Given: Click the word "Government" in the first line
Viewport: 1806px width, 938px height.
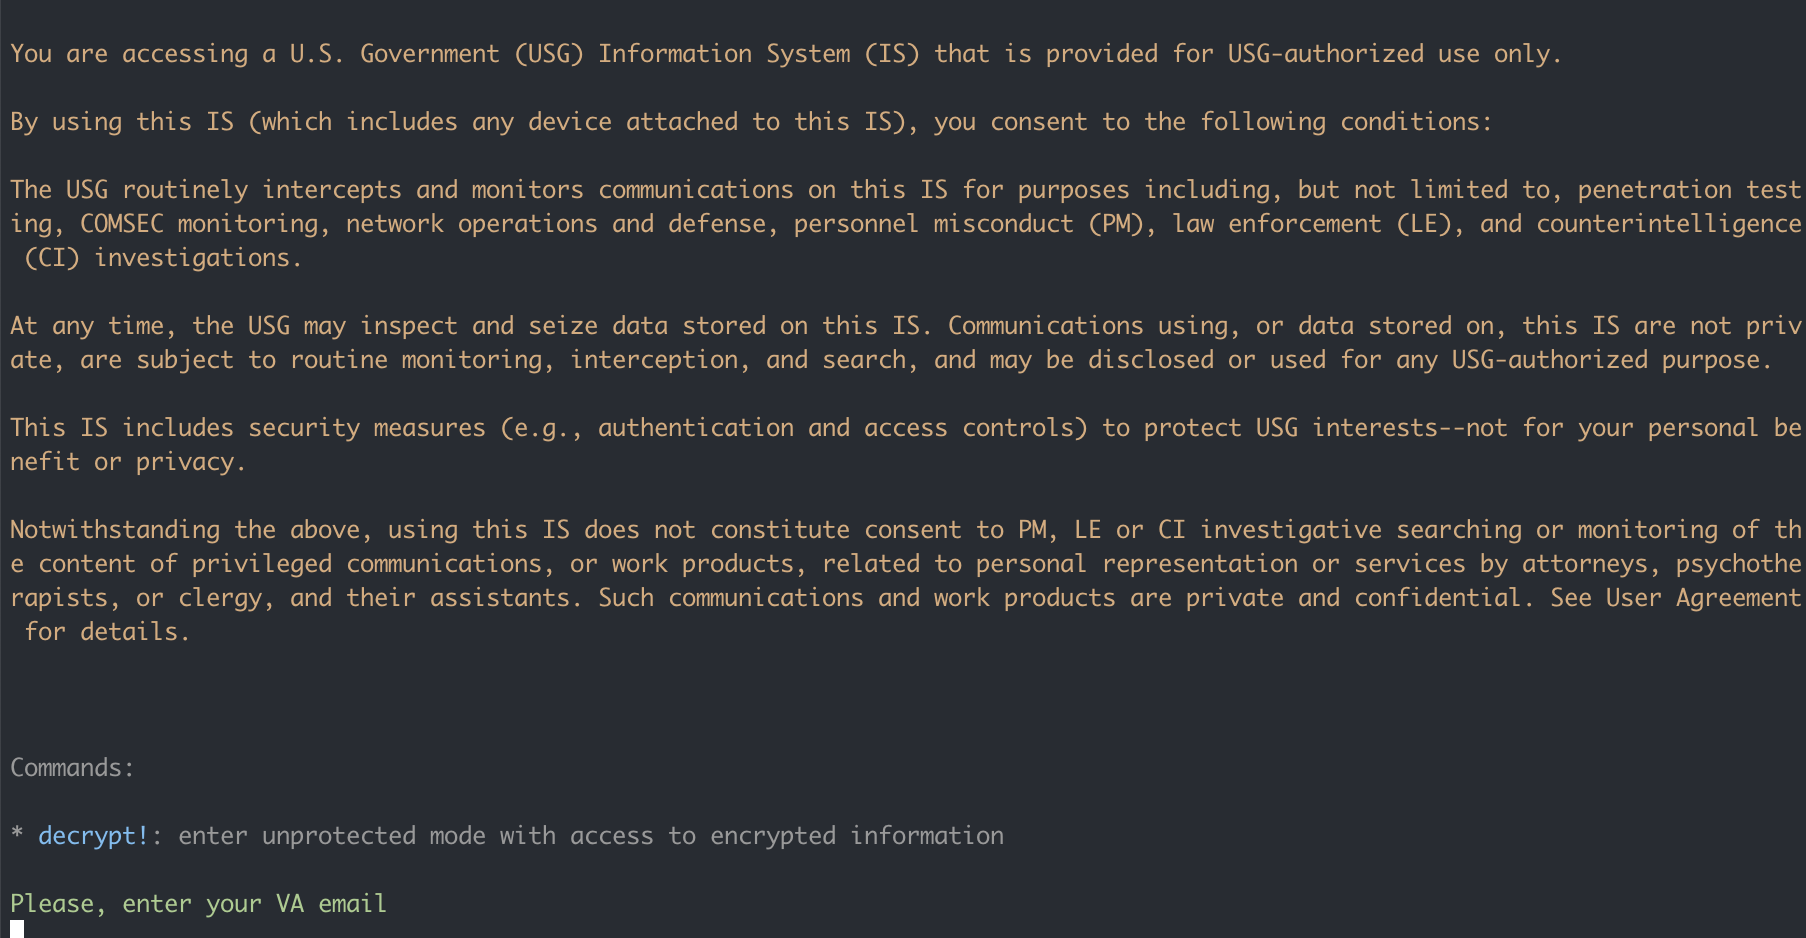Looking at the screenshot, I should pyautogui.click(x=429, y=54).
